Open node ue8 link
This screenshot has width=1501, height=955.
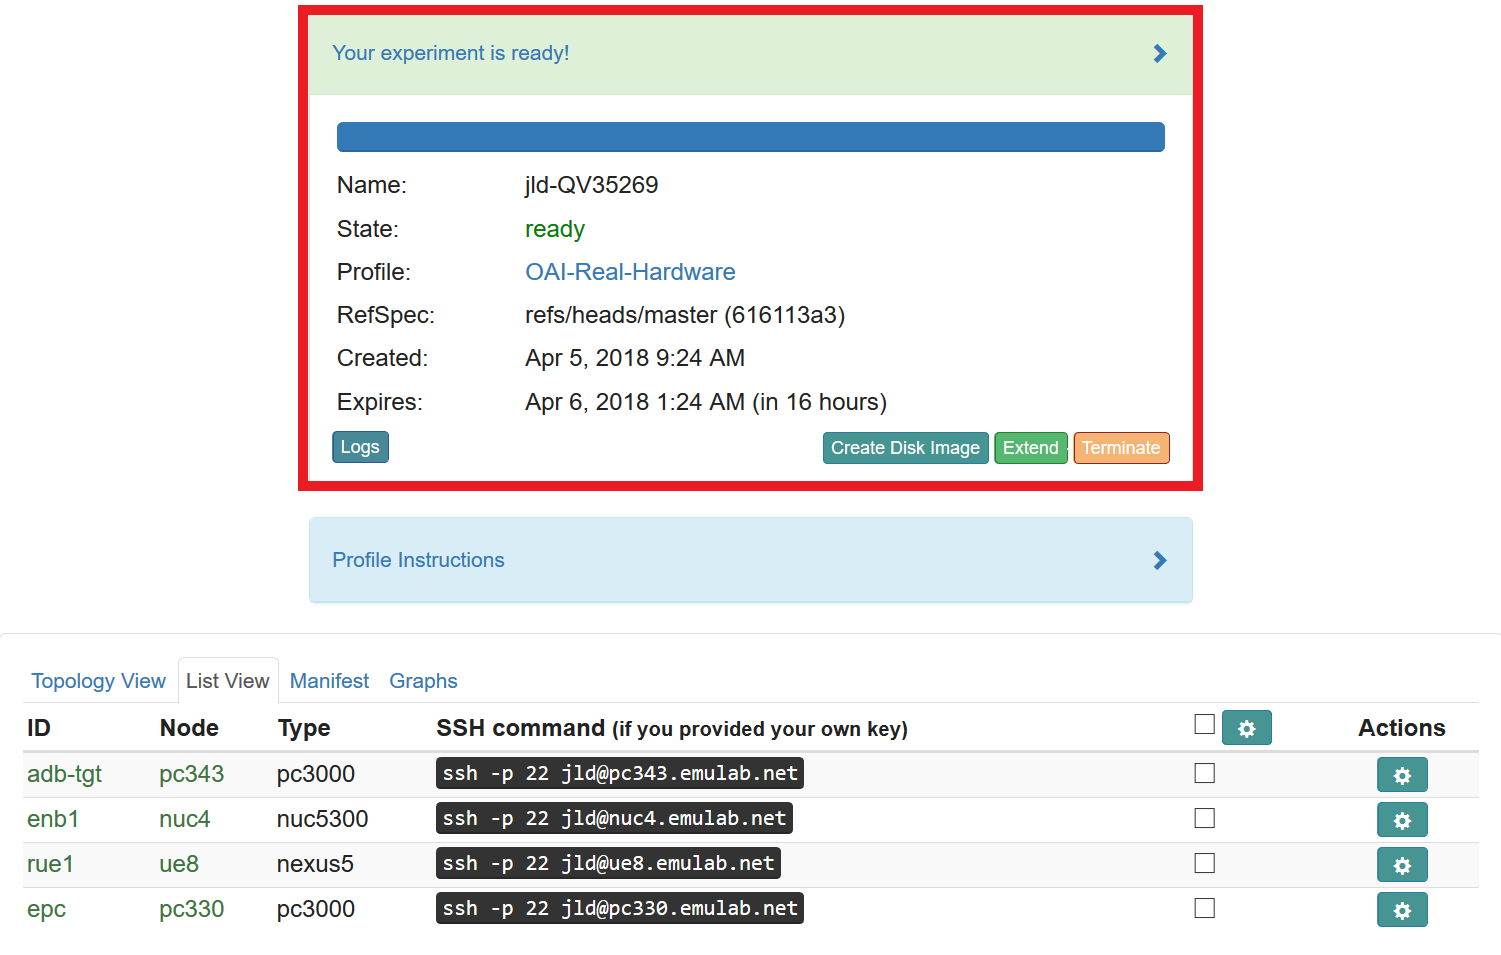click(x=179, y=864)
